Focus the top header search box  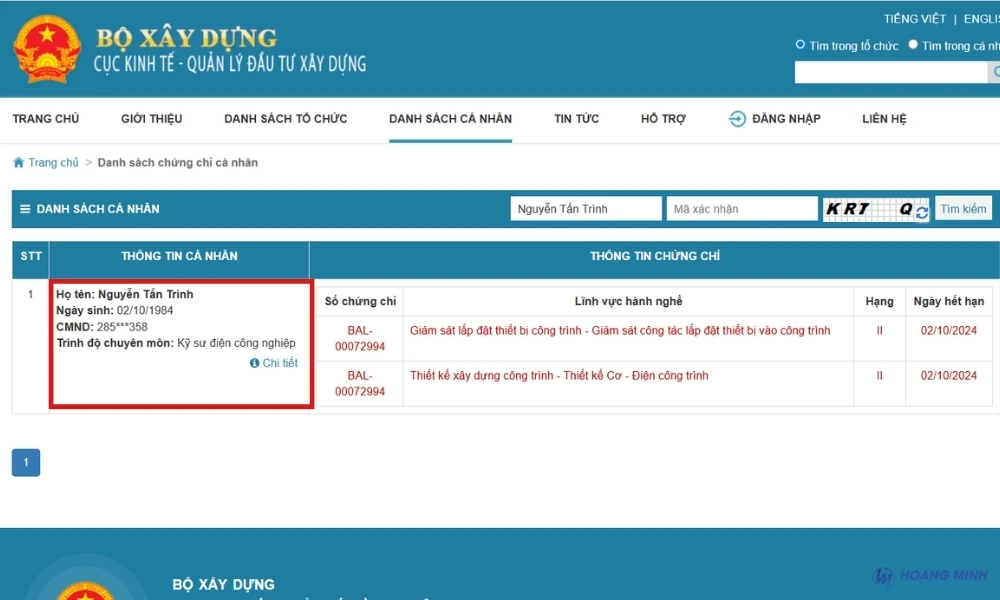click(890, 72)
